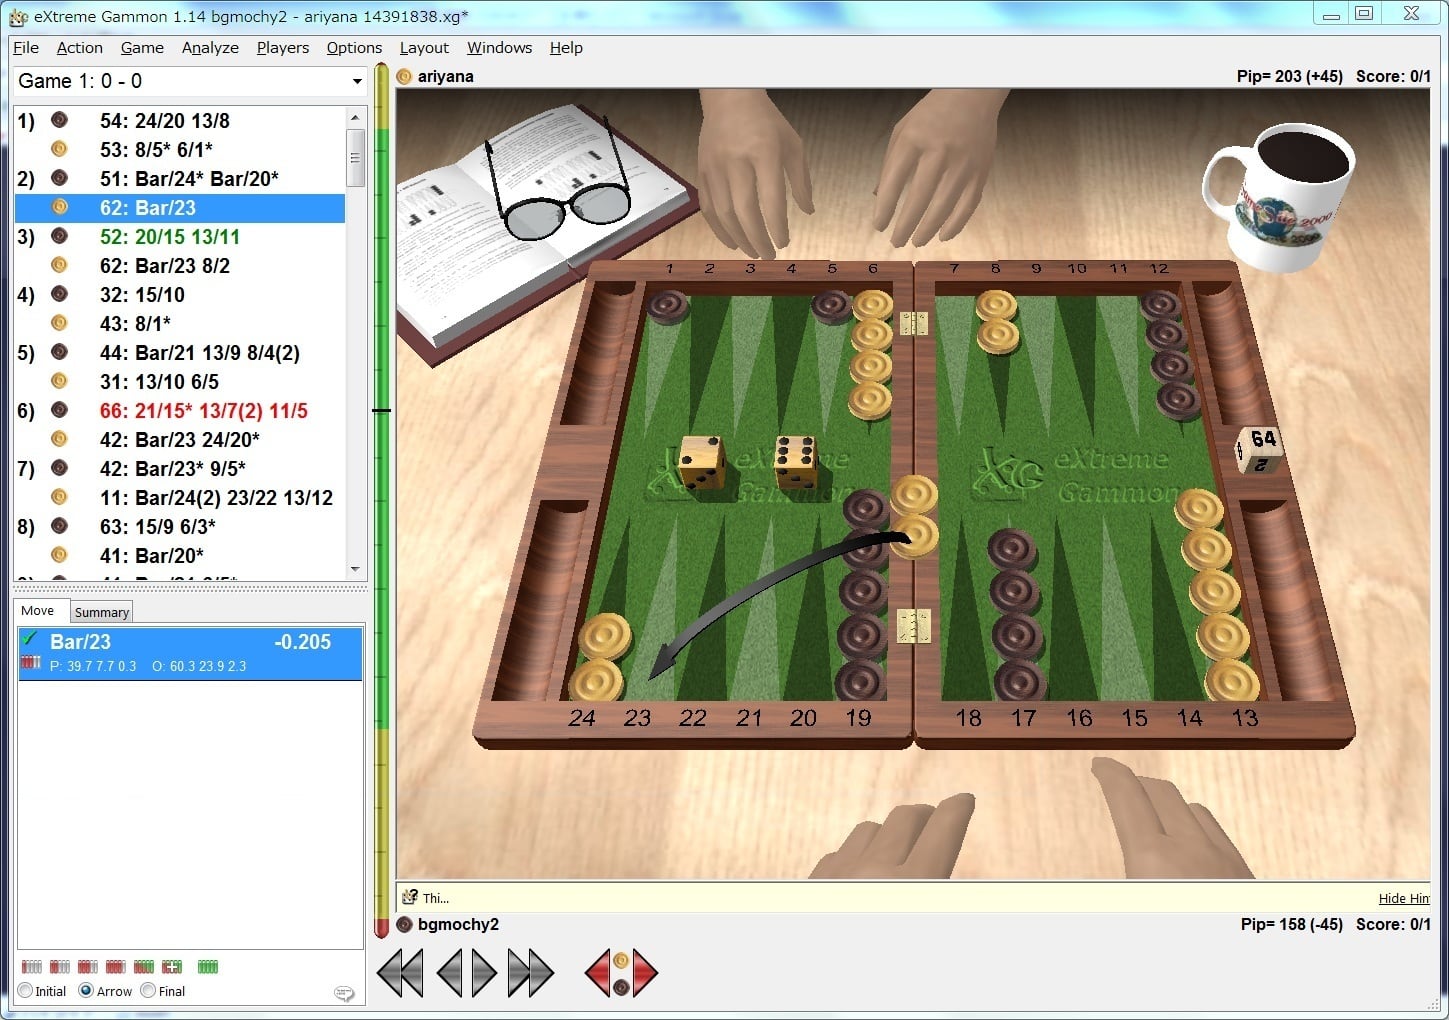Click the Hide Hint link
Screen dimensions: 1449x1020
(x=1404, y=898)
